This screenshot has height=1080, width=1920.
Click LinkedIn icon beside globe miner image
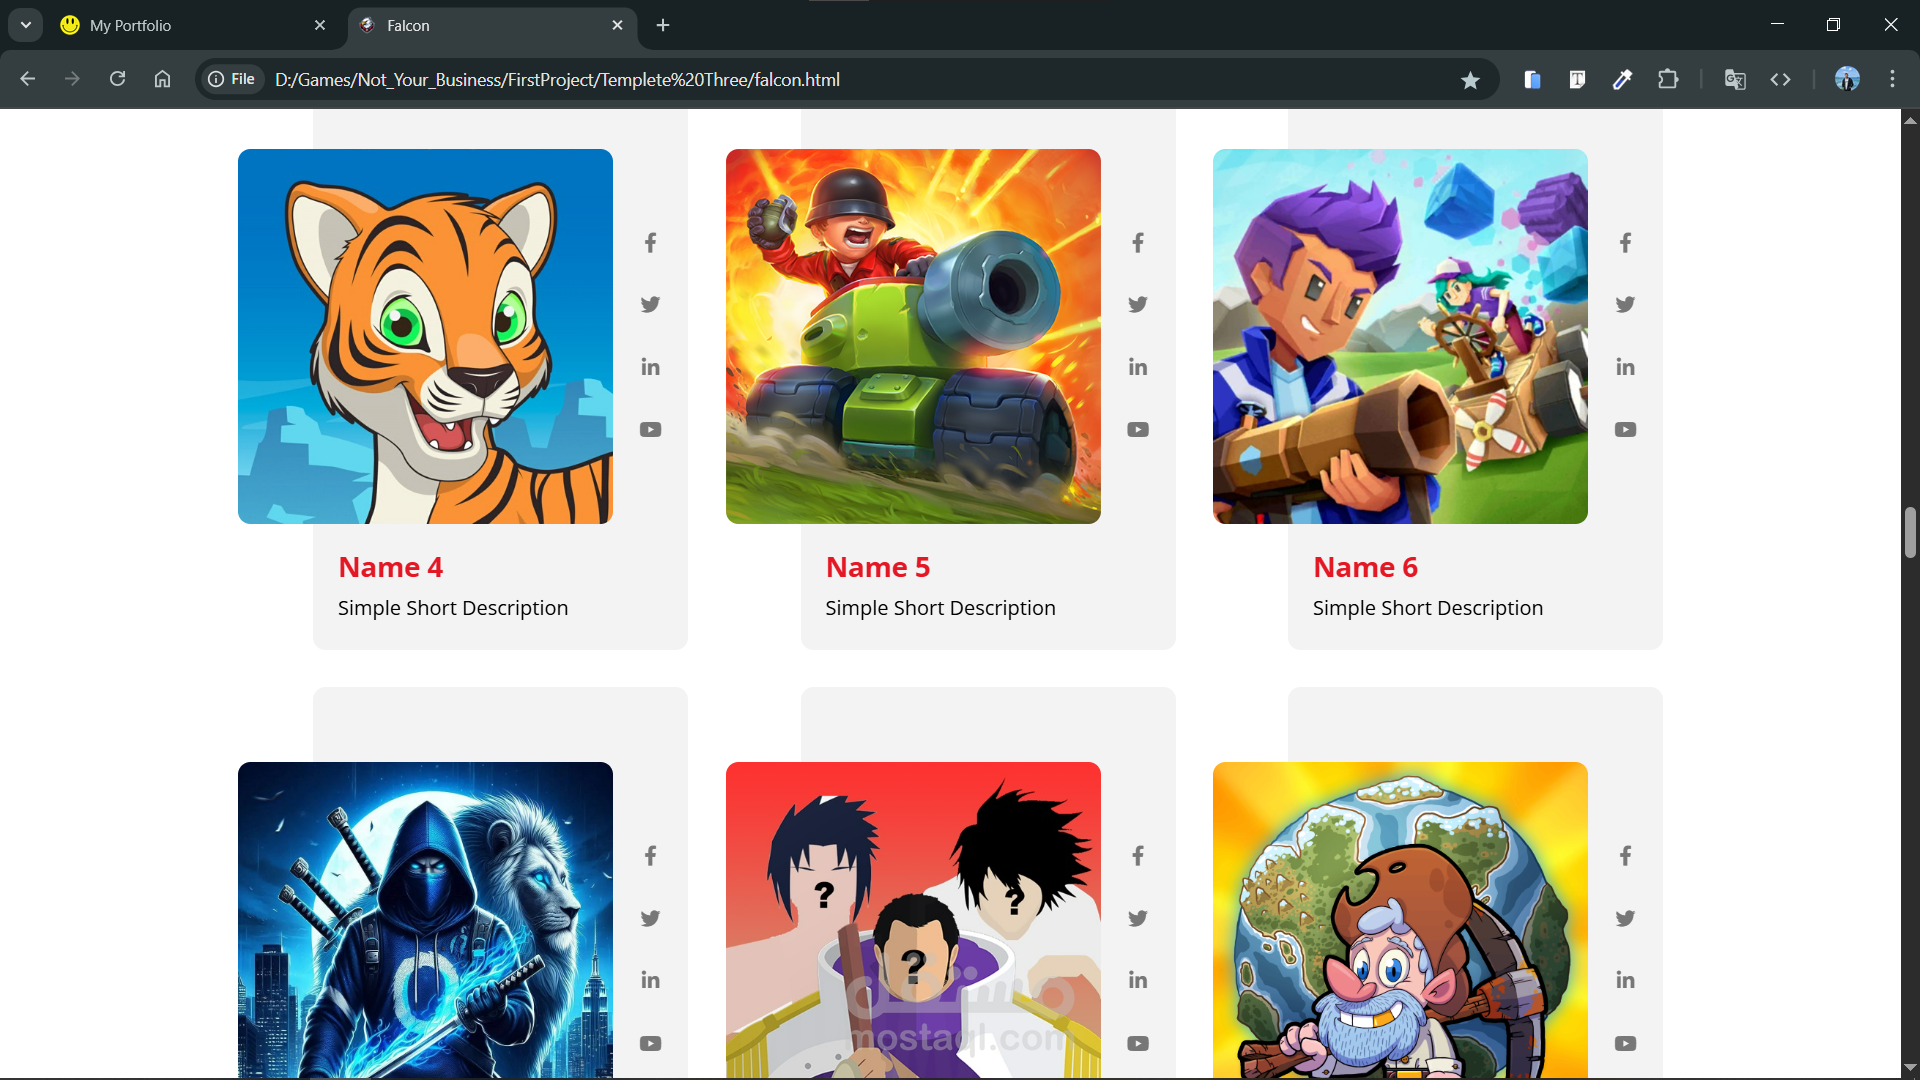click(1625, 981)
